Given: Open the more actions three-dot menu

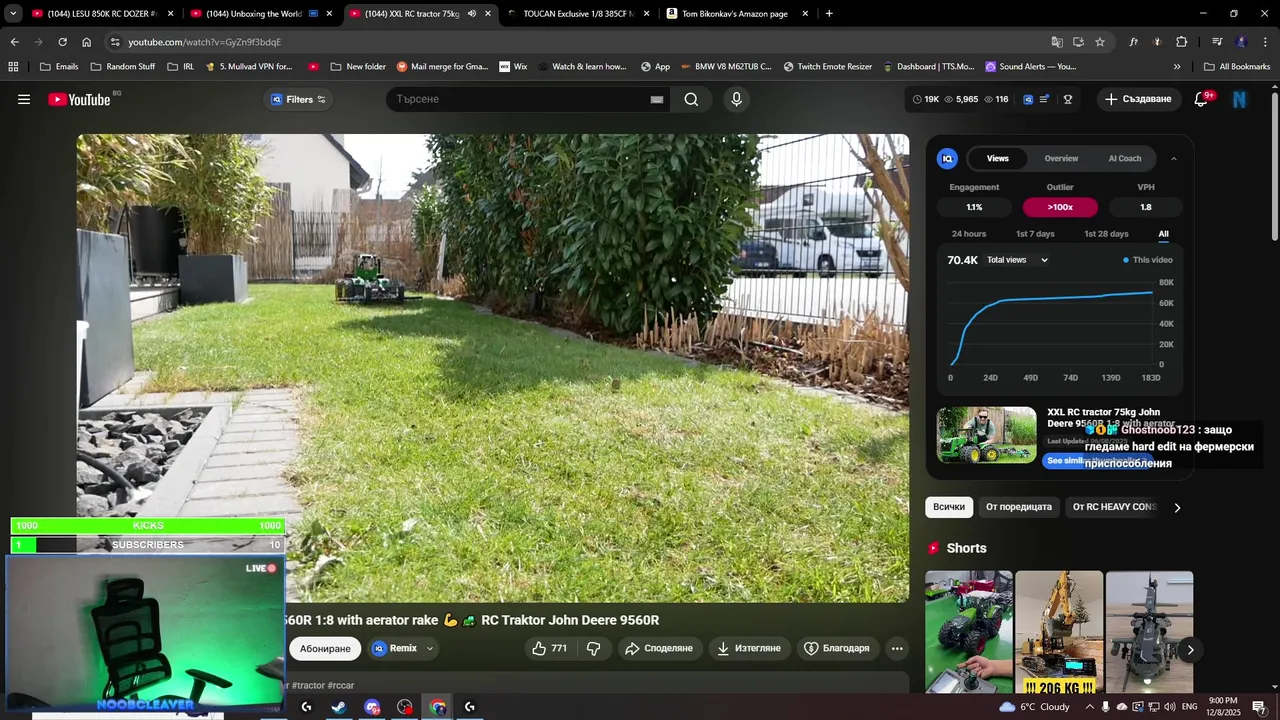Looking at the screenshot, I should (x=897, y=648).
